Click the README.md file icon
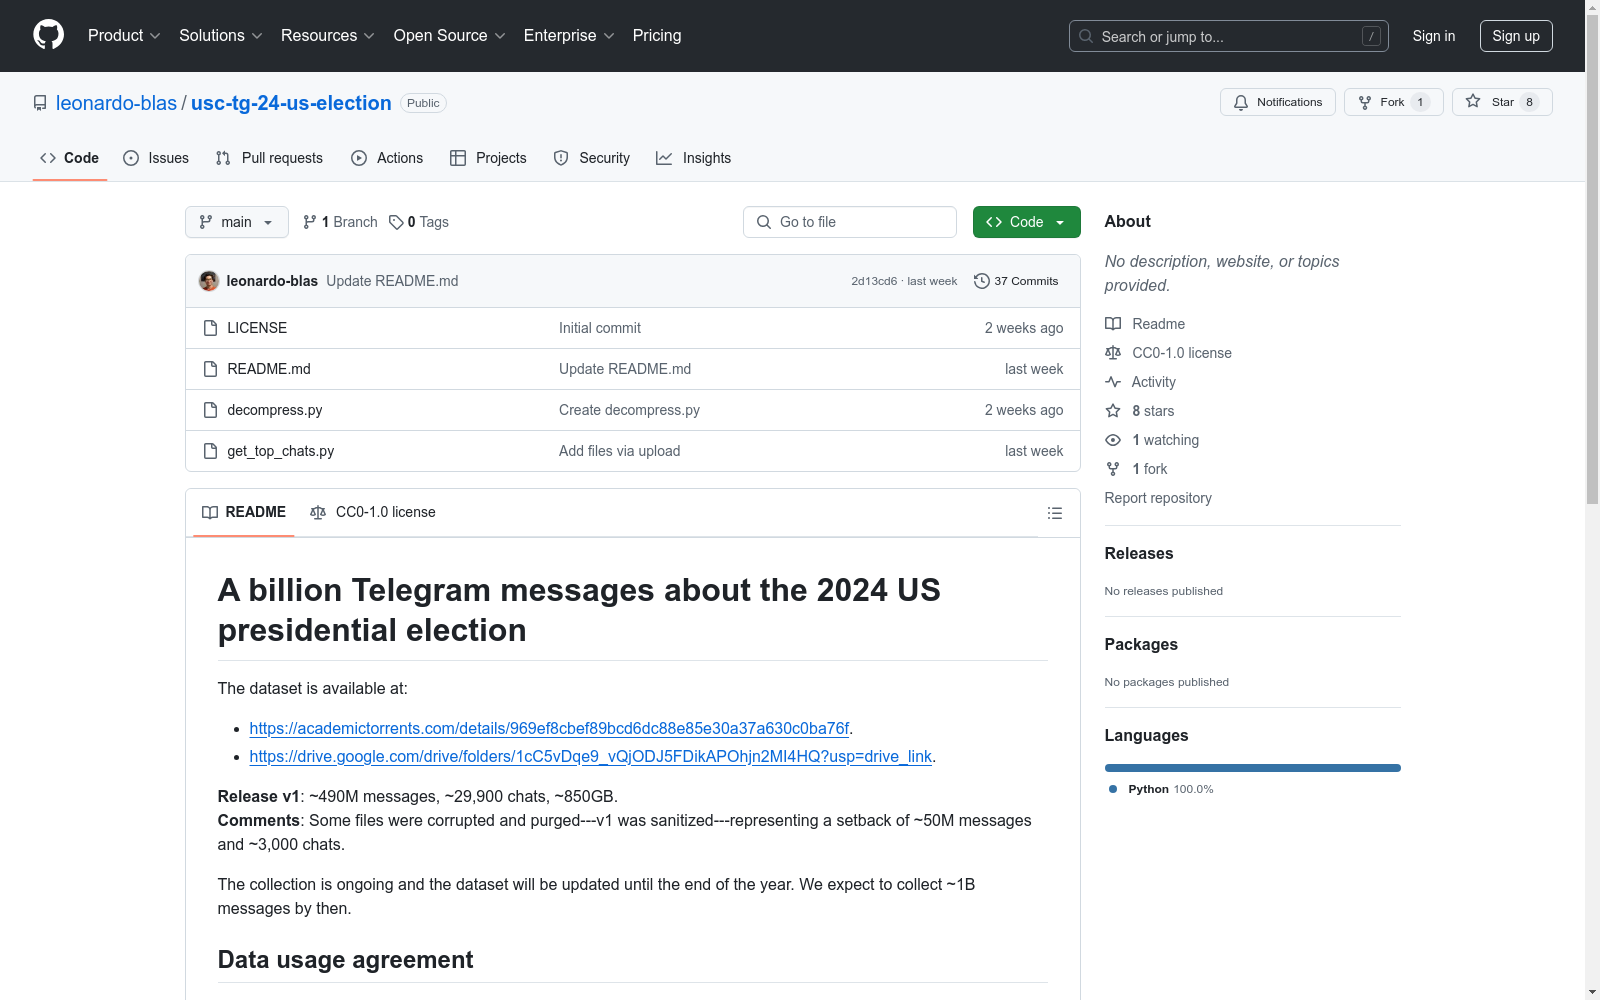 (x=210, y=369)
